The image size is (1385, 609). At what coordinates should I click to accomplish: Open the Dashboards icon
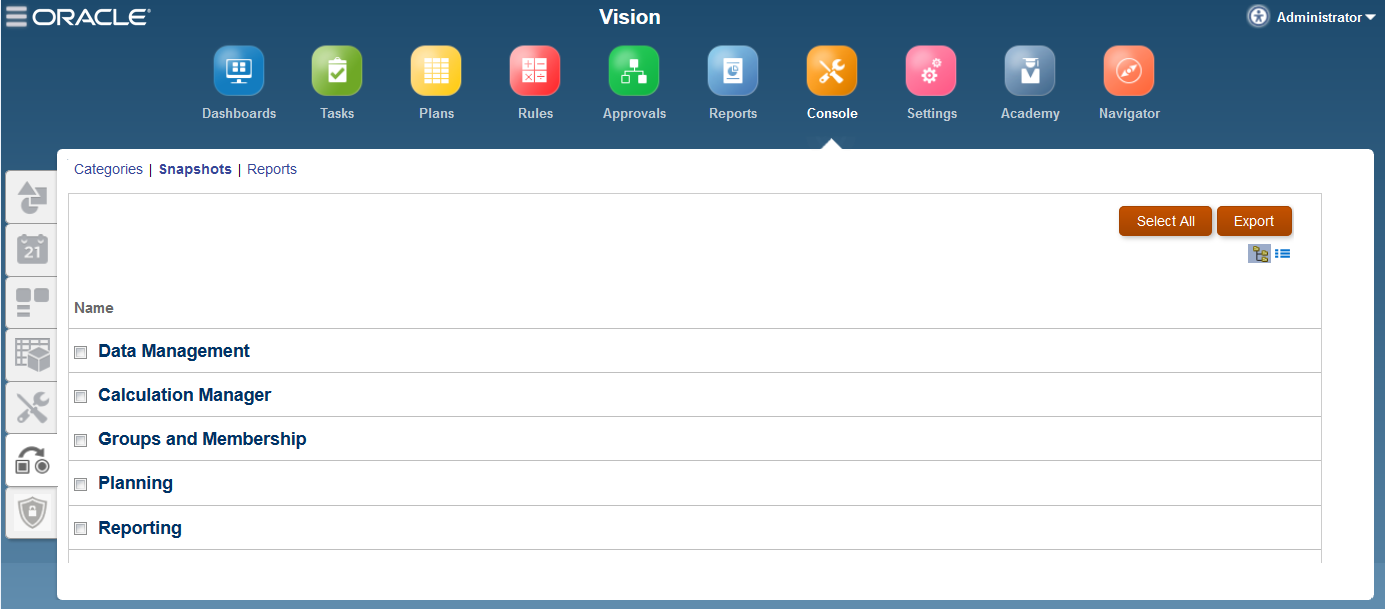(x=239, y=71)
